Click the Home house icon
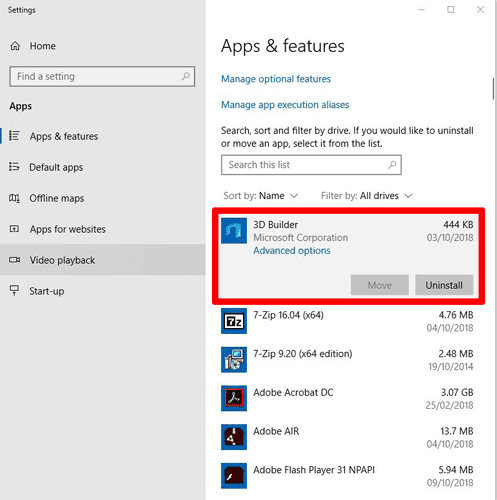Screen dimensions: 497x500 (15, 46)
